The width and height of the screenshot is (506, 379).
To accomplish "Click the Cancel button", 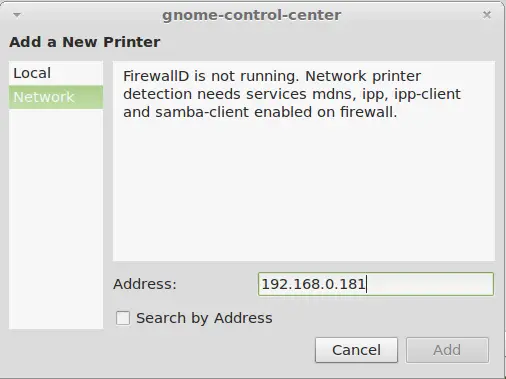I will point(356,350).
